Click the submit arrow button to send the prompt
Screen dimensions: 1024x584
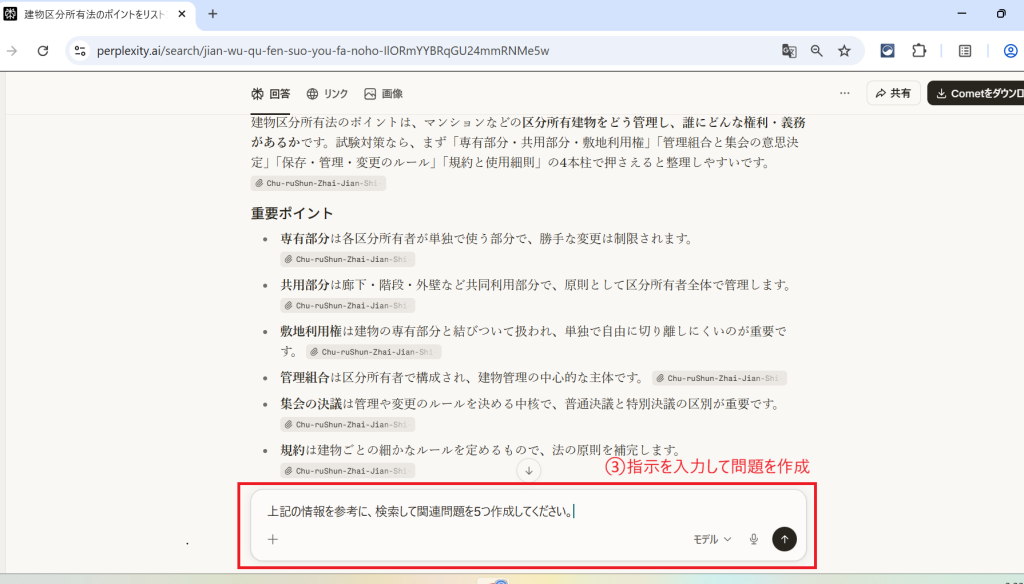tap(784, 539)
